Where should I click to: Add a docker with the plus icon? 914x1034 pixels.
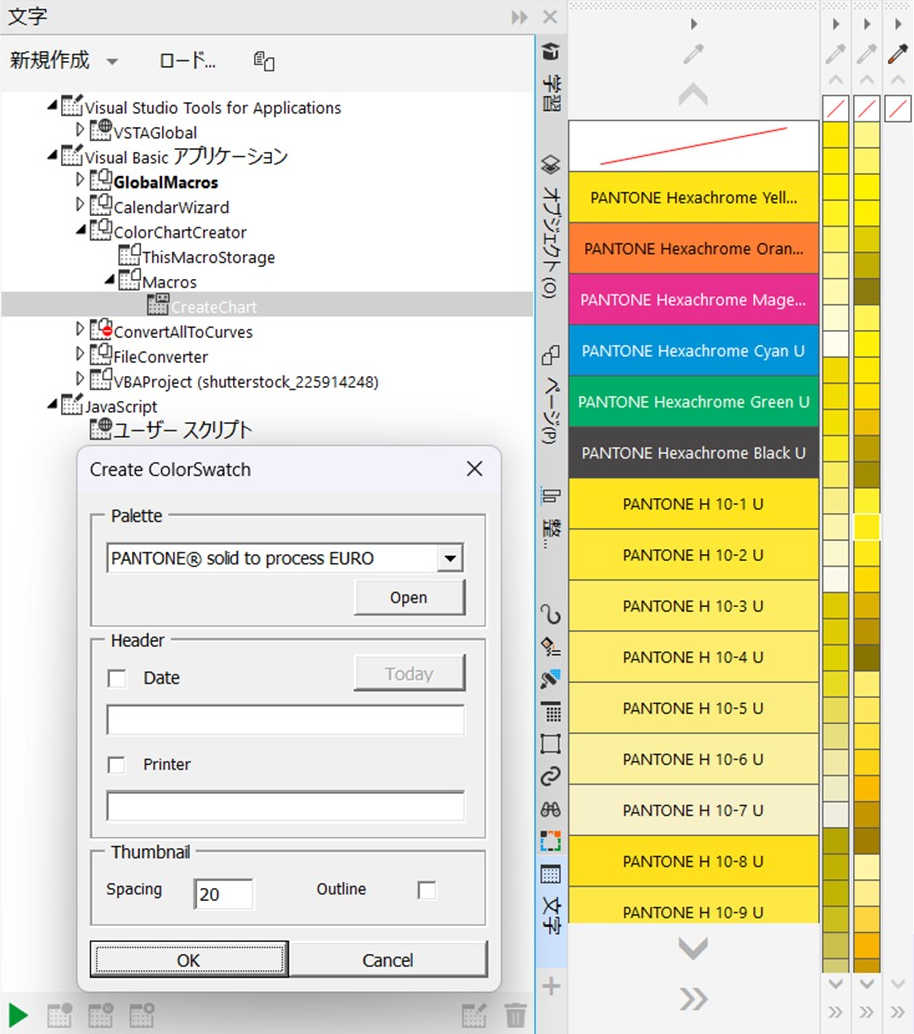tap(551, 987)
